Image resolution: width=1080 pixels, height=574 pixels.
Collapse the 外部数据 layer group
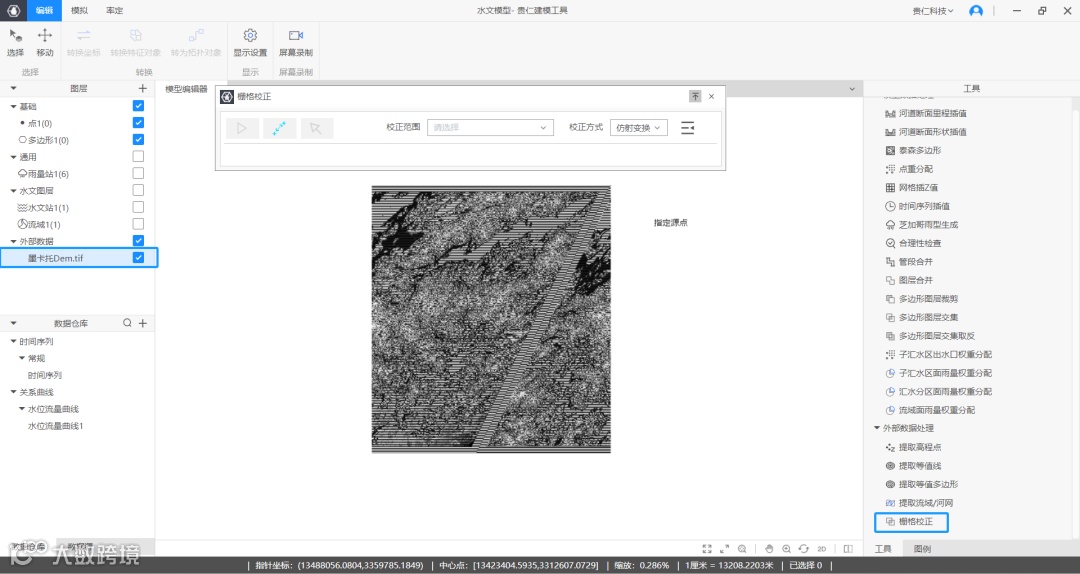tap(13, 242)
